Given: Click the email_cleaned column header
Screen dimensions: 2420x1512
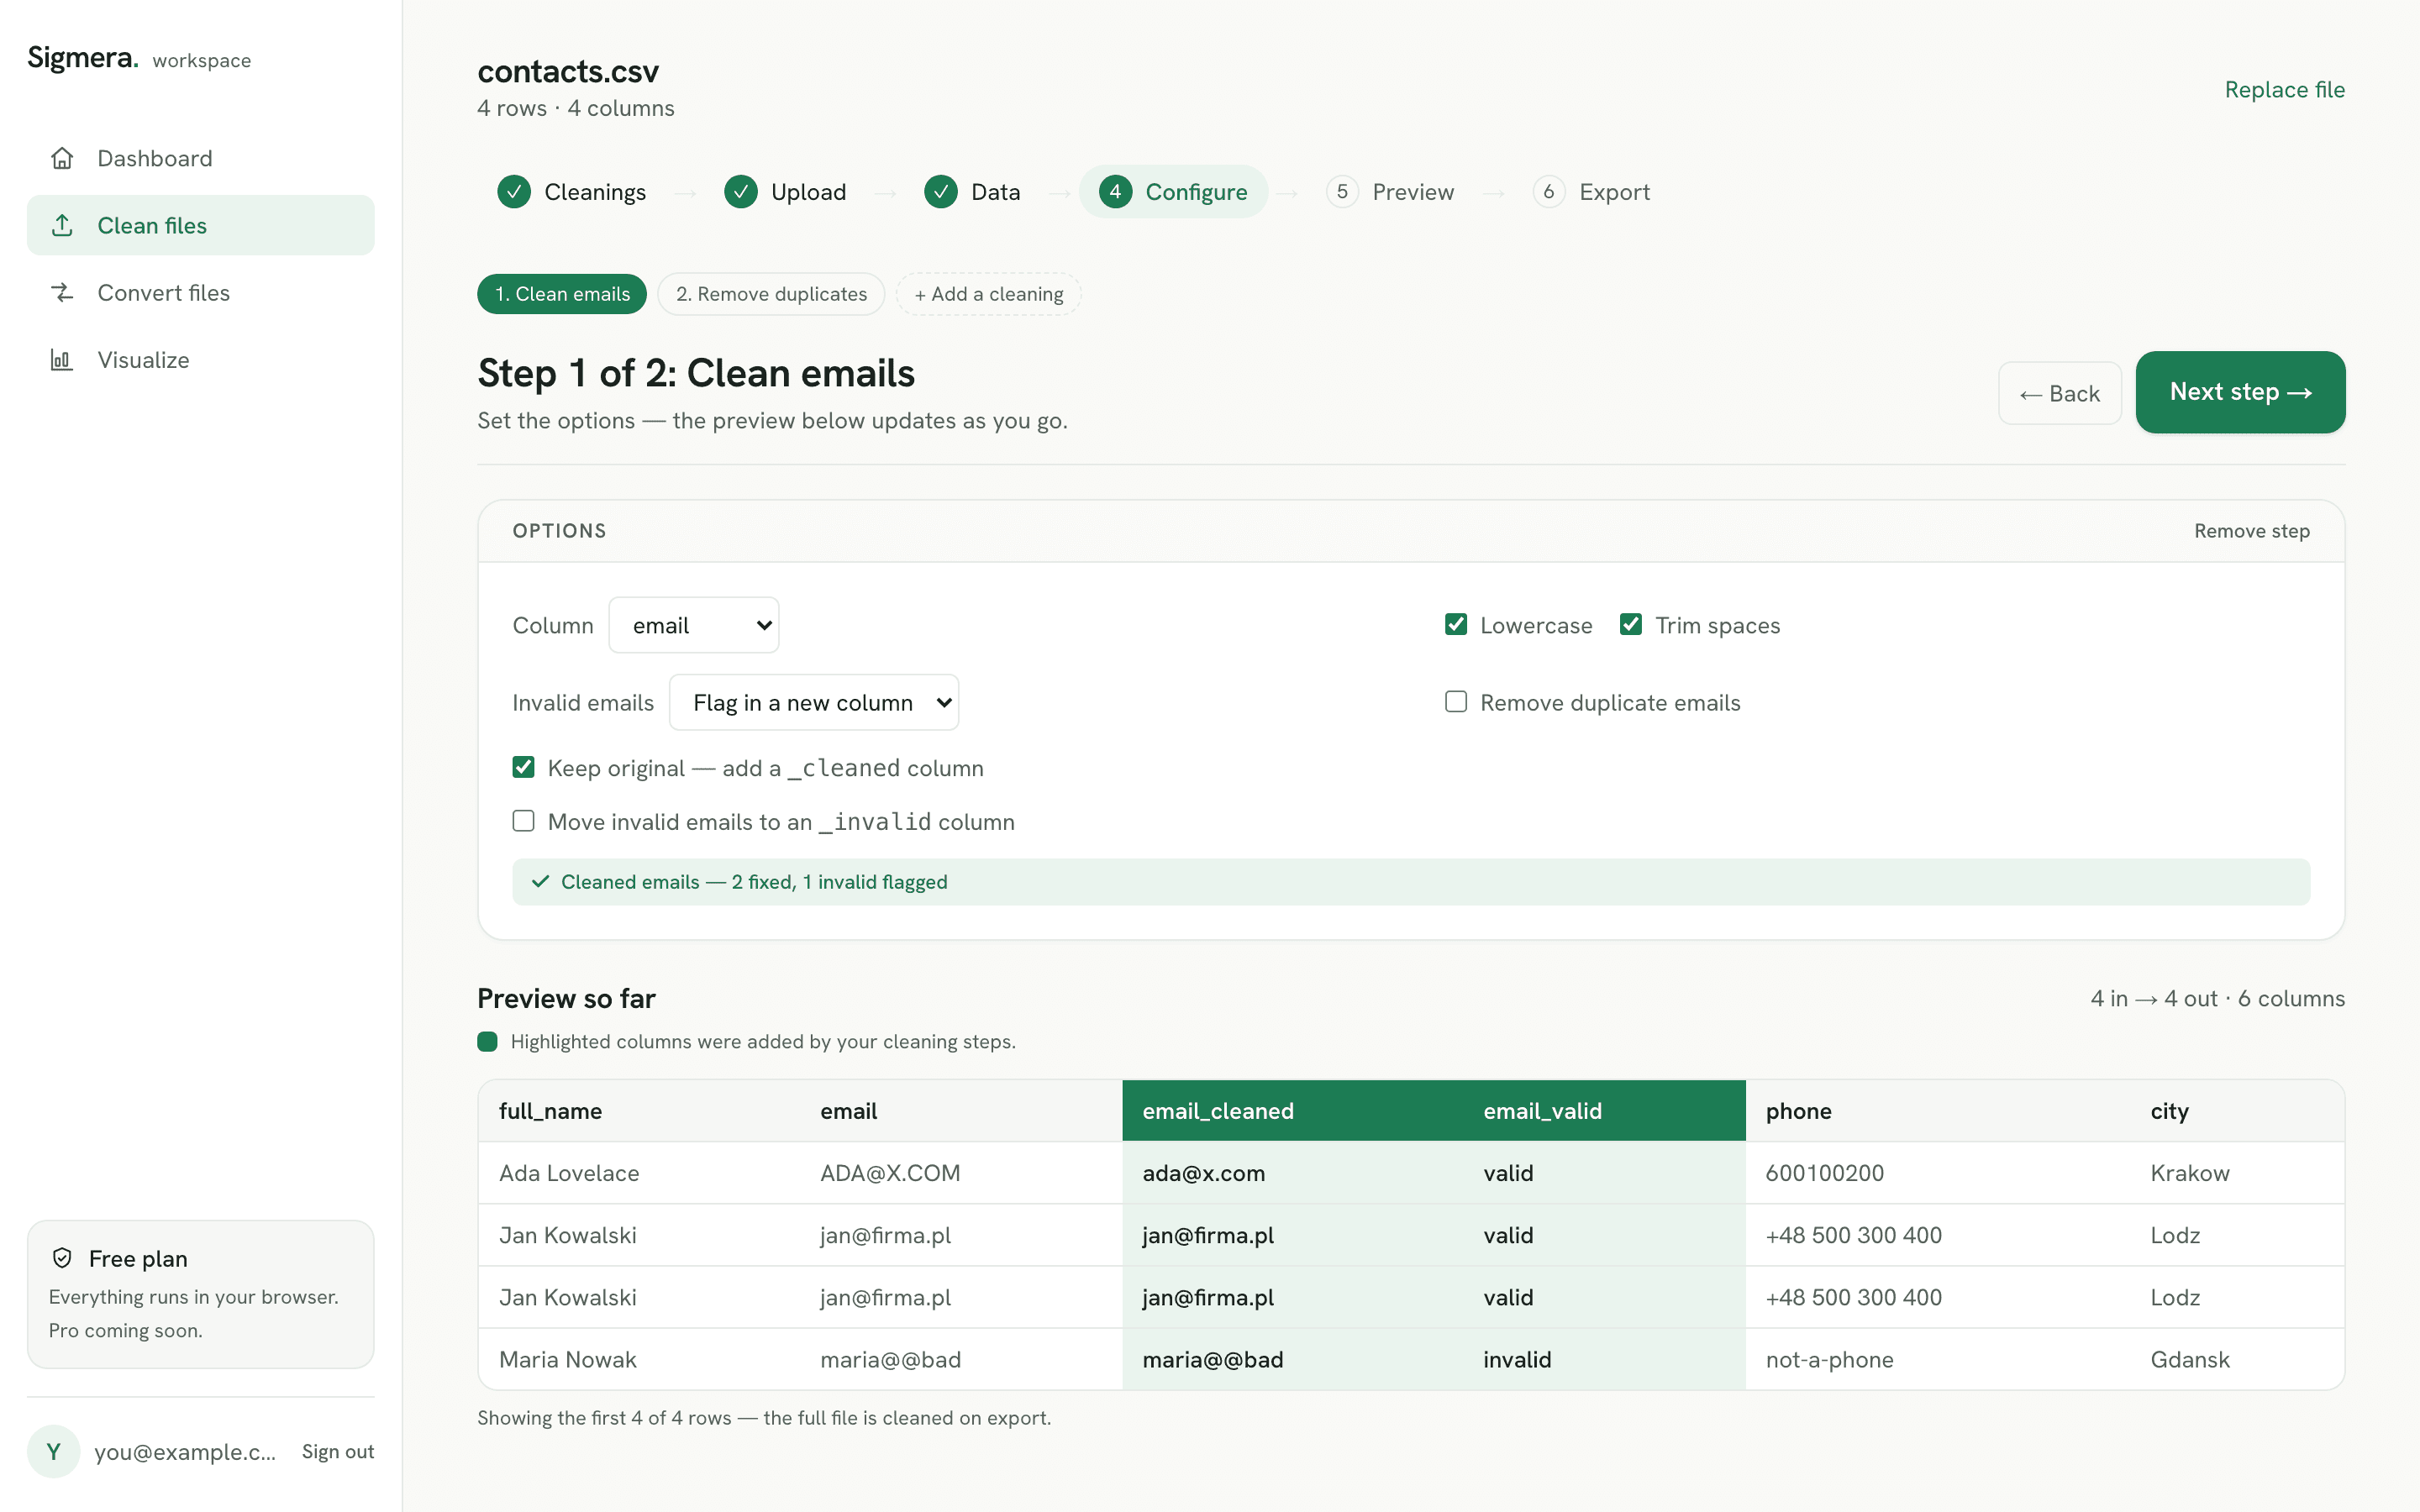Looking at the screenshot, I should 1293,1111.
